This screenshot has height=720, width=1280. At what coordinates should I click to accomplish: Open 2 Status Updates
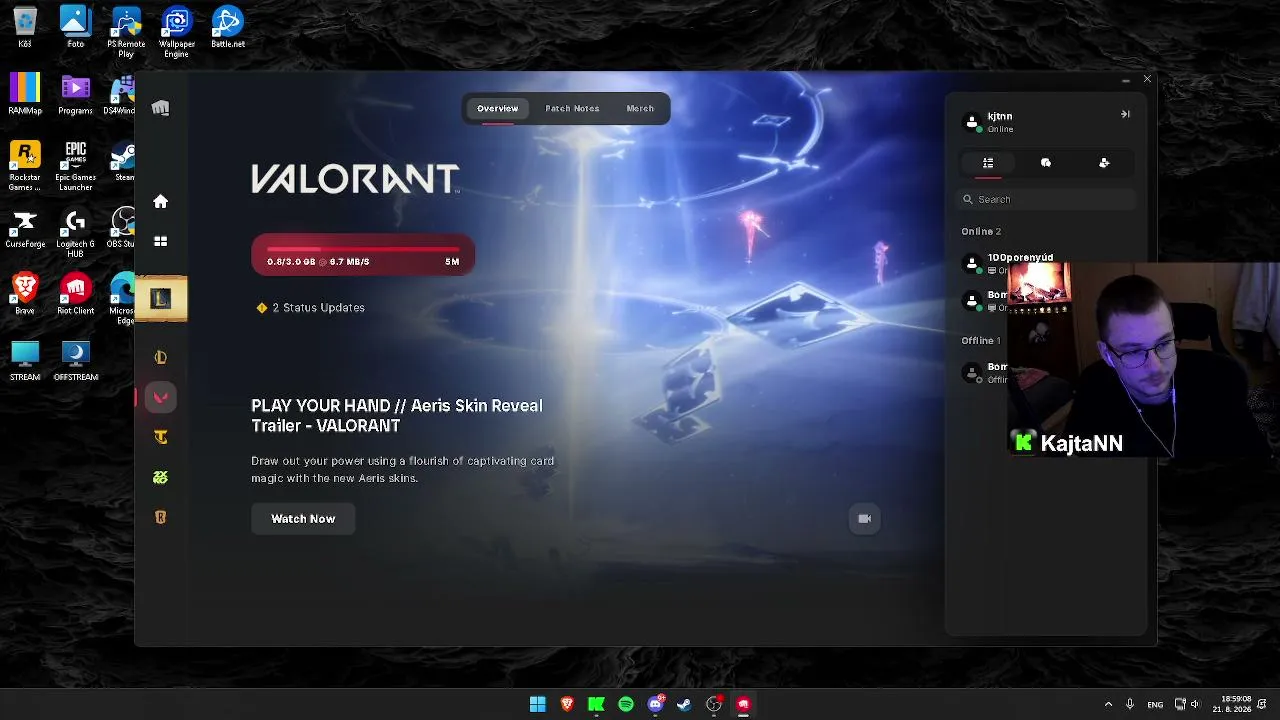310,308
